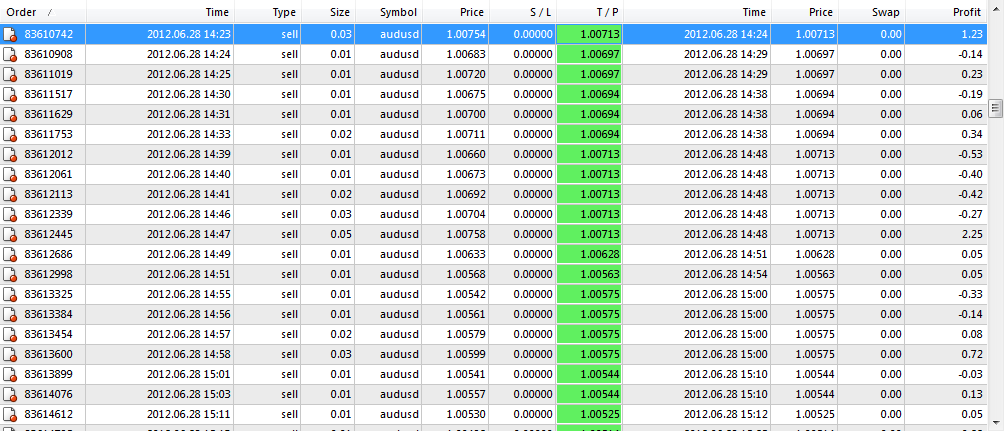
Task: Click size value 0.05
Action: [341, 234]
